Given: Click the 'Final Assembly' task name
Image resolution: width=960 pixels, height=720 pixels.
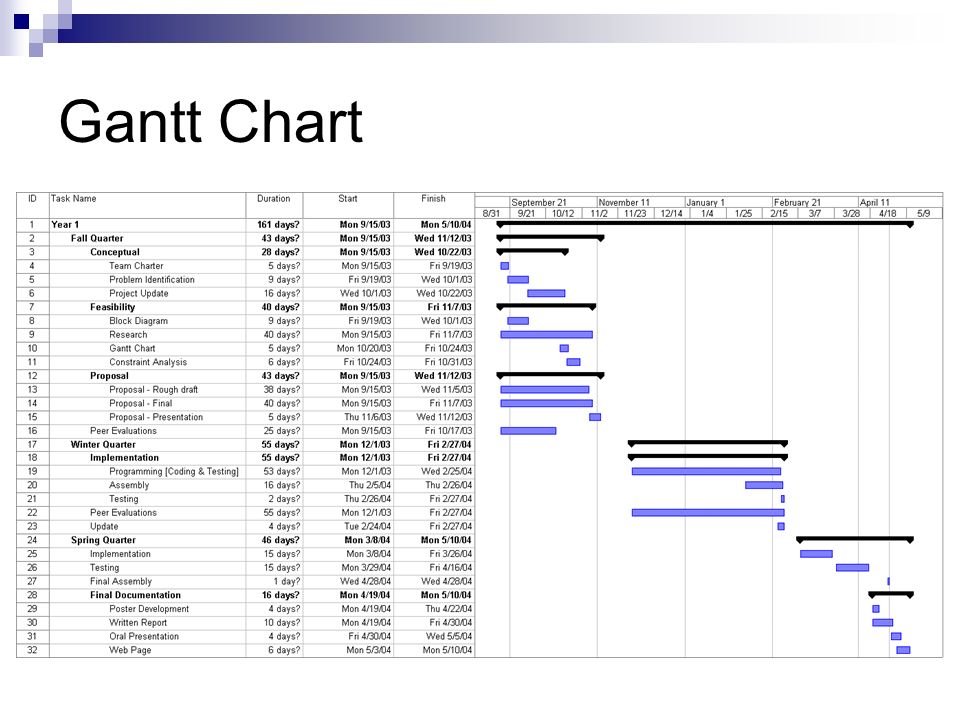Looking at the screenshot, I should pos(121,582).
